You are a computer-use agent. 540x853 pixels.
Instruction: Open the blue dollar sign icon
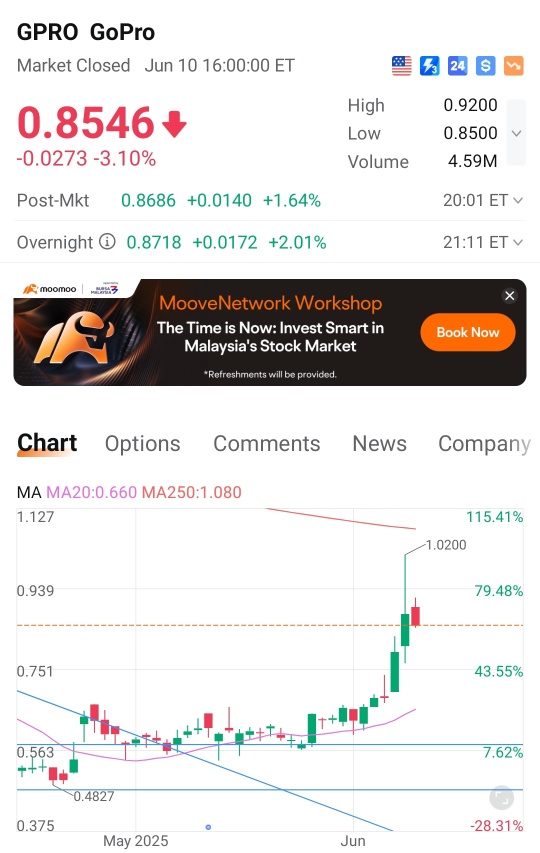[486, 66]
